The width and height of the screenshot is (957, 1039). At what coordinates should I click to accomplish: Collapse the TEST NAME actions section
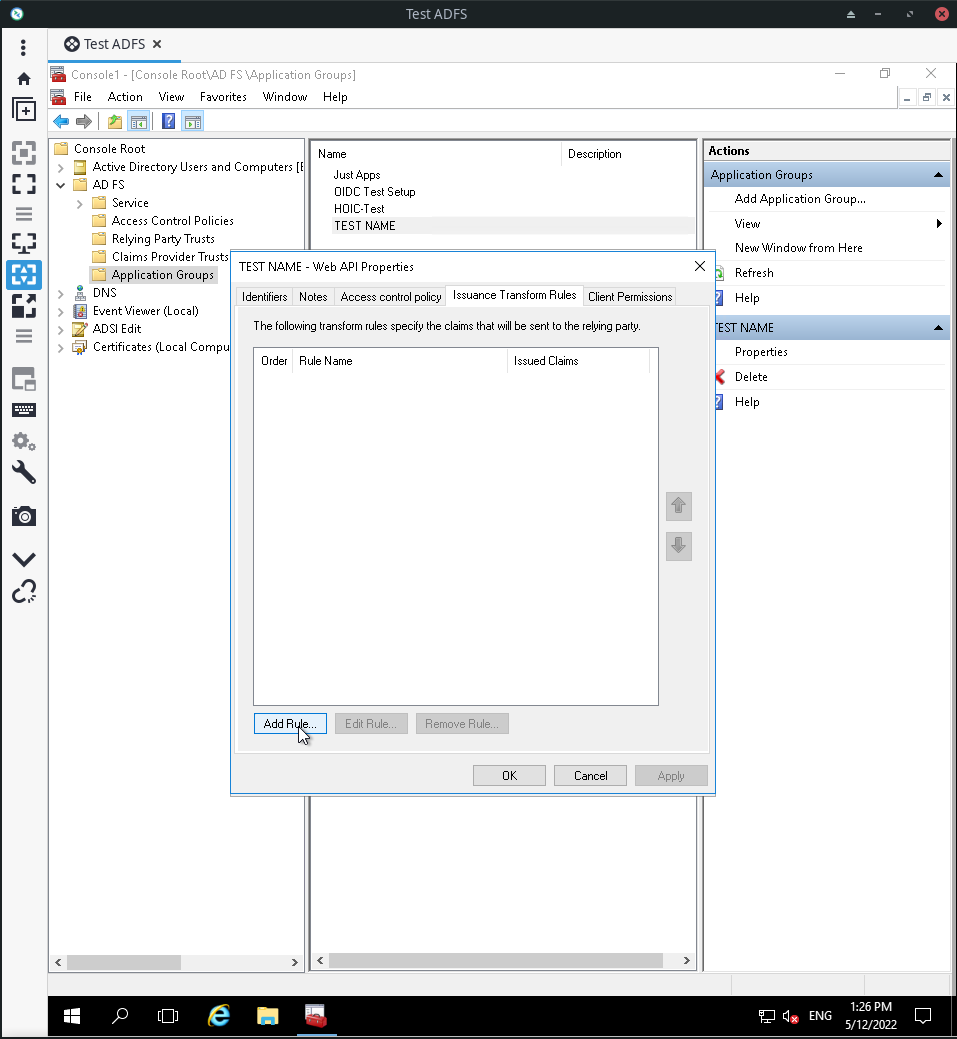(x=938, y=327)
